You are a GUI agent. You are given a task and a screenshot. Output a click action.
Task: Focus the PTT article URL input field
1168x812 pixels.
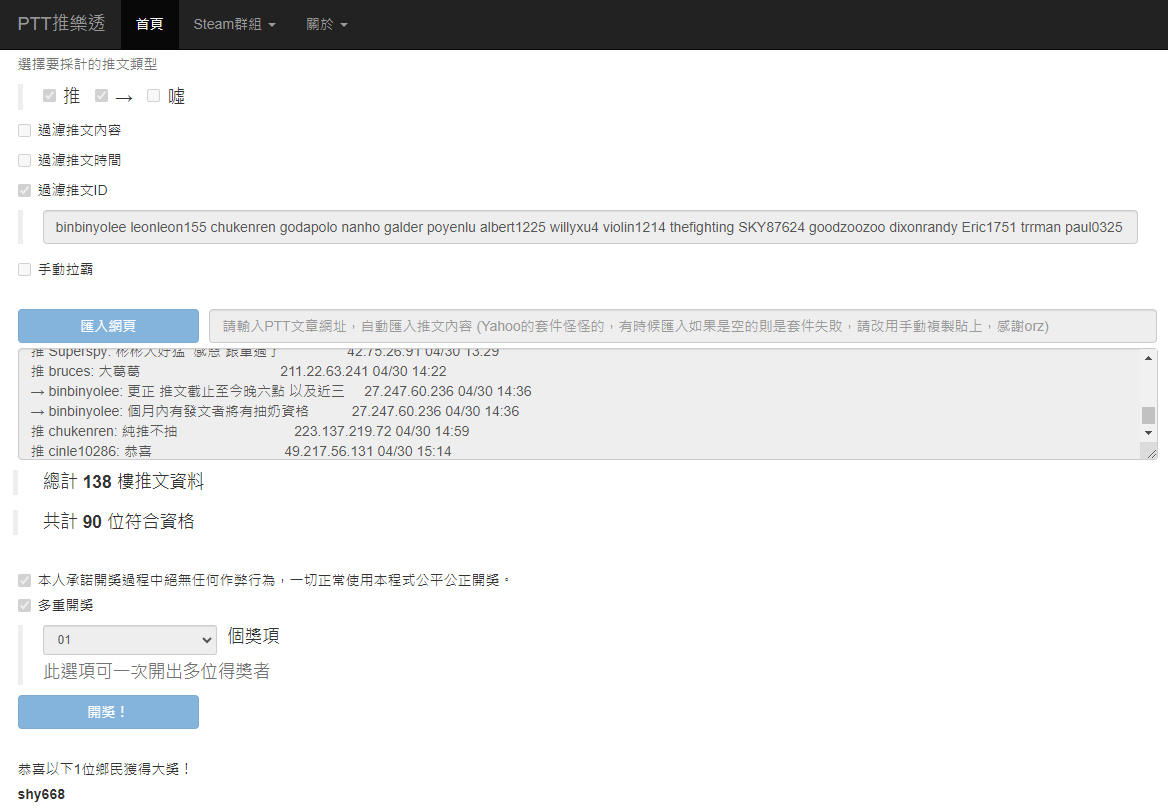[x=682, y=326]
